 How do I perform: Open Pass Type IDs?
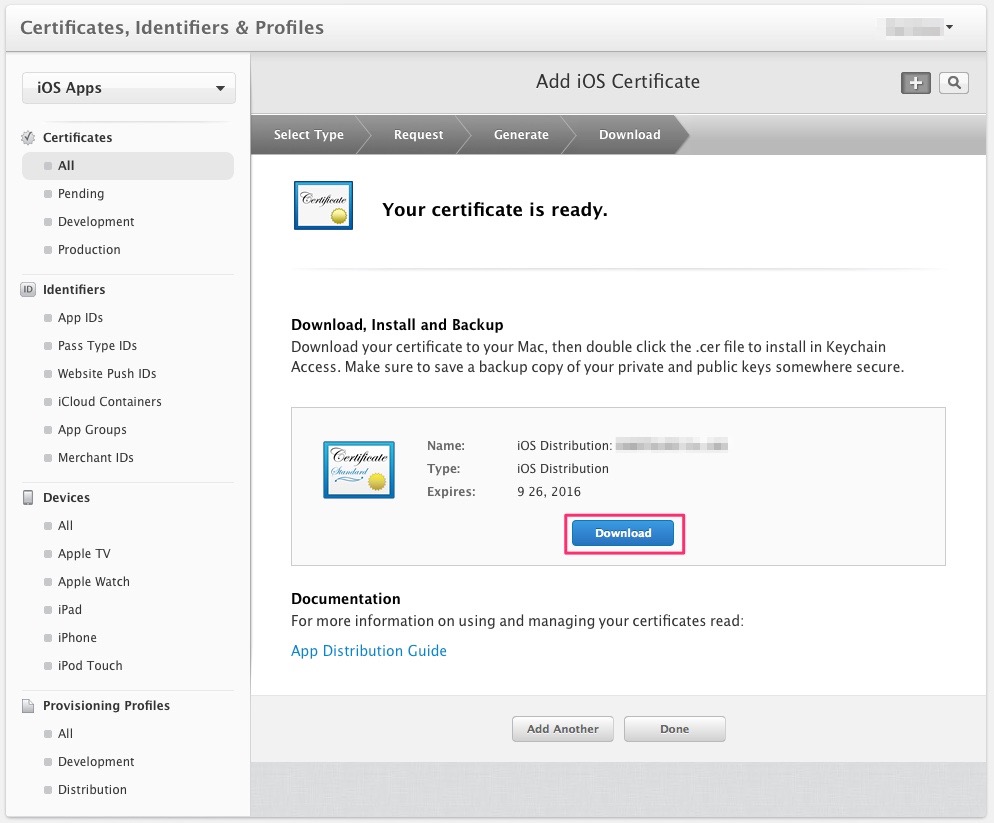tap(97, 346)
